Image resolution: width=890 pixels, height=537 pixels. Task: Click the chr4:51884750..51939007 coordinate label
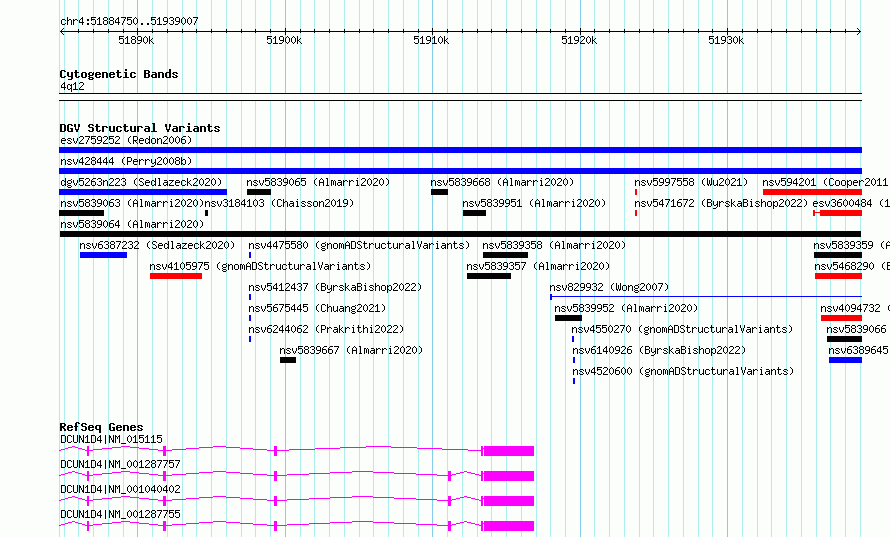(129, 22)
